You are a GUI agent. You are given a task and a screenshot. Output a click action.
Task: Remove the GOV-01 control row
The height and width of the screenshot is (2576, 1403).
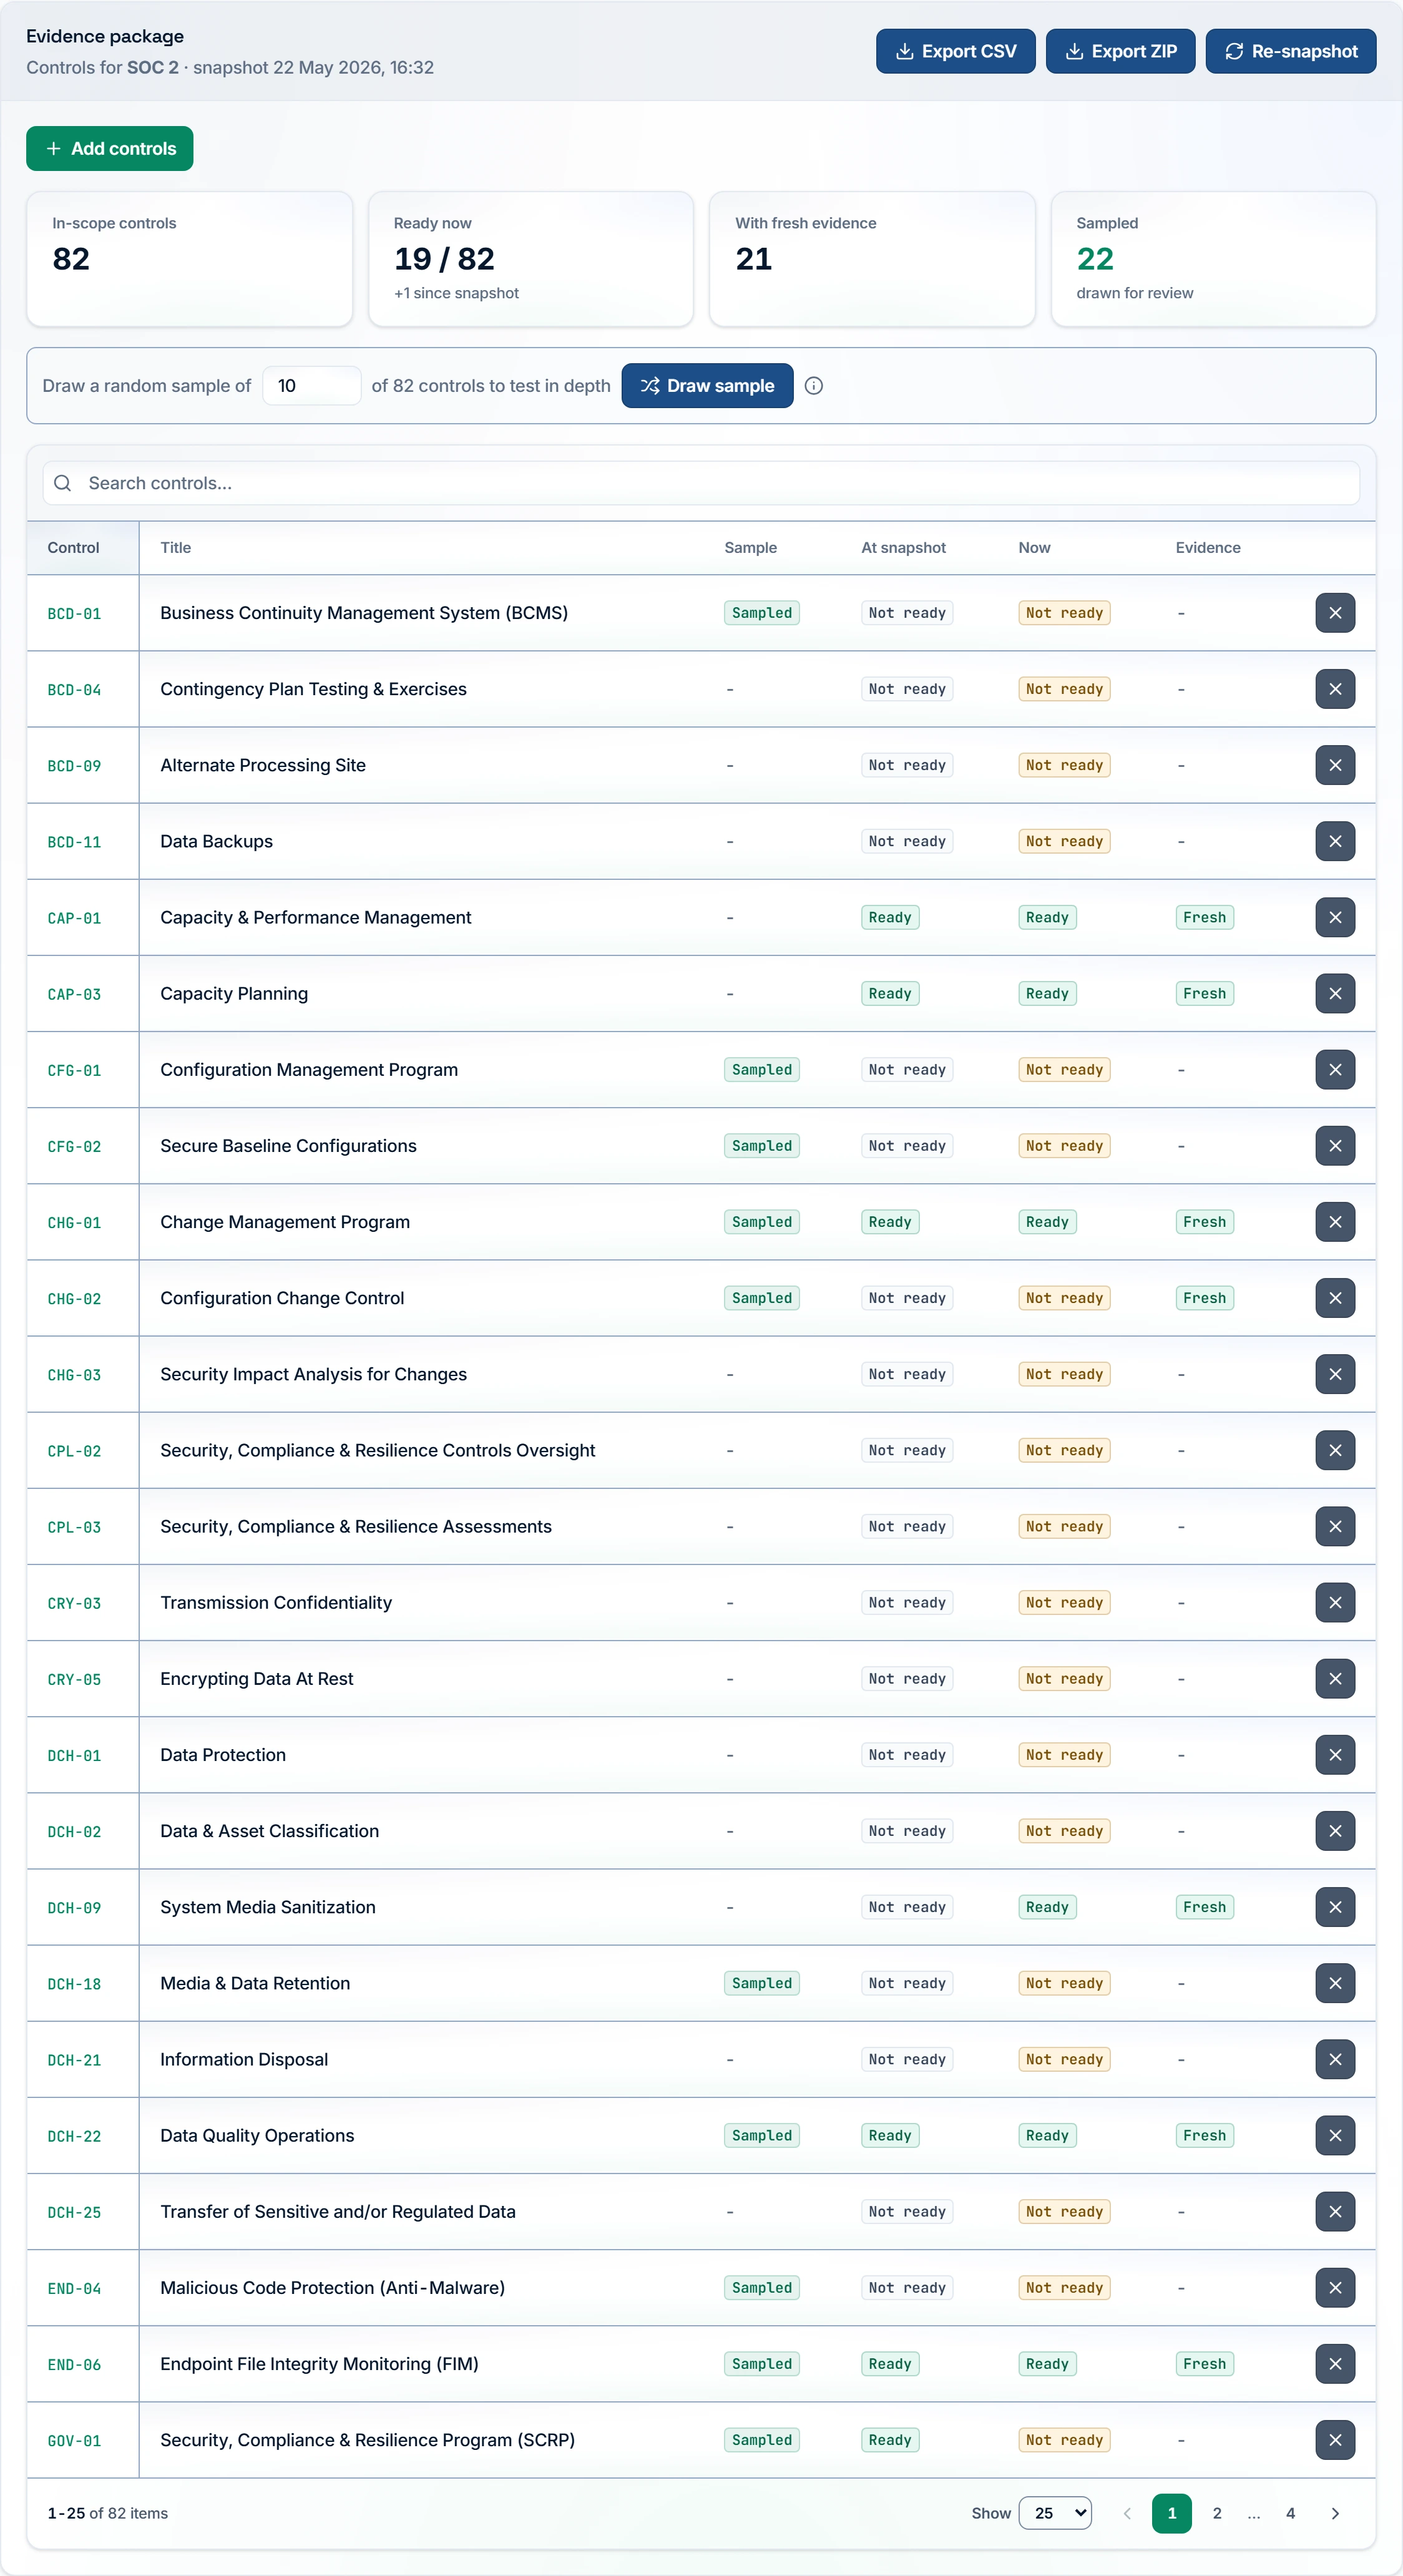pyautogui.click(x=1335, y=2440)
